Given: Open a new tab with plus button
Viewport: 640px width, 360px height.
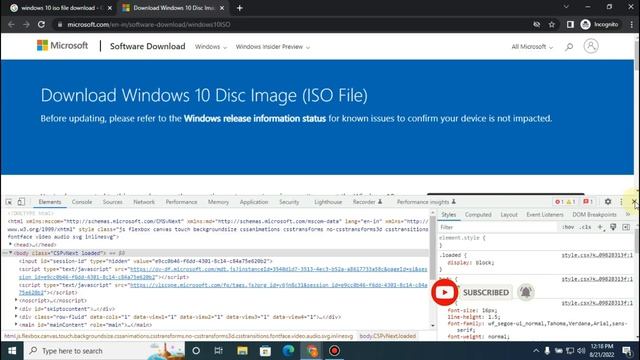Looking at the screenshot, I should (x=240, y=8).
